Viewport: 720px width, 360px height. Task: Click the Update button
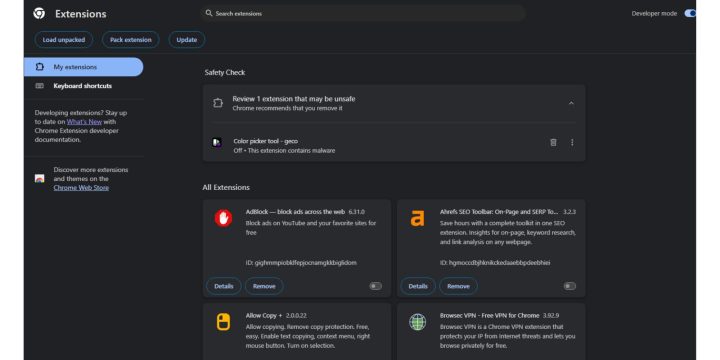pyautogui.click(x=187, y=40)
